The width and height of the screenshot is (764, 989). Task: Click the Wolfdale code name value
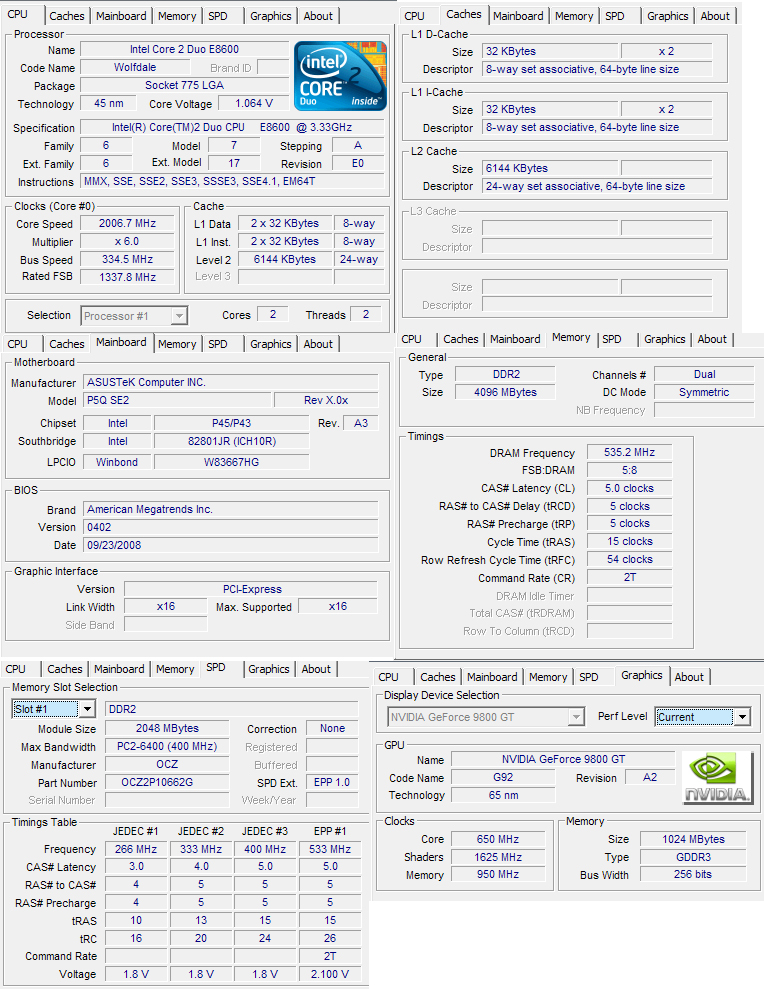click(x=135, y=67)
